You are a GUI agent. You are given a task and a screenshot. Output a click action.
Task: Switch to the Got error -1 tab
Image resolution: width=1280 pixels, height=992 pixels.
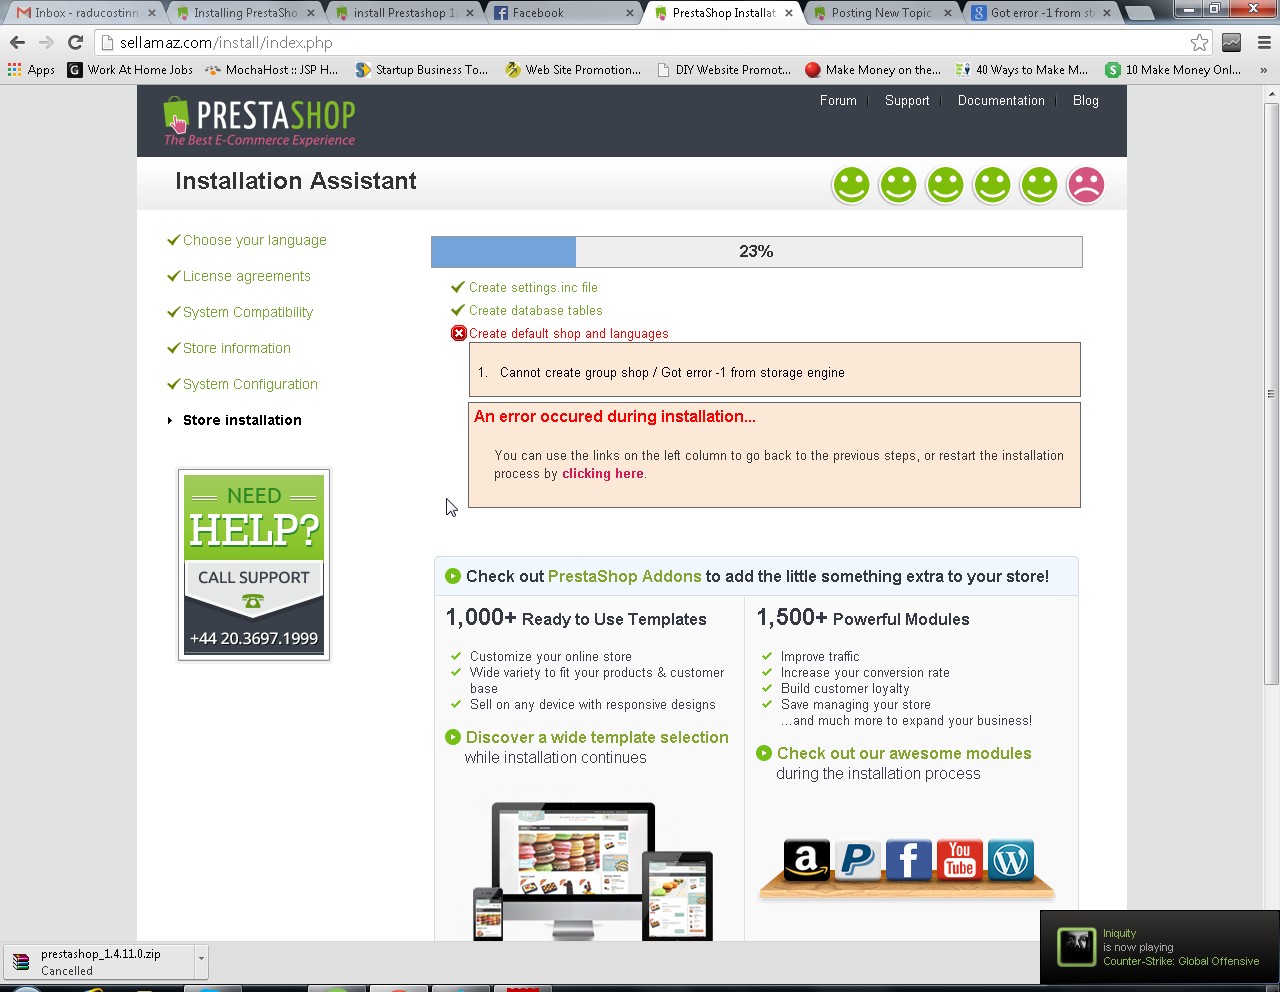pyautogui.click(x=1040, y=13)
